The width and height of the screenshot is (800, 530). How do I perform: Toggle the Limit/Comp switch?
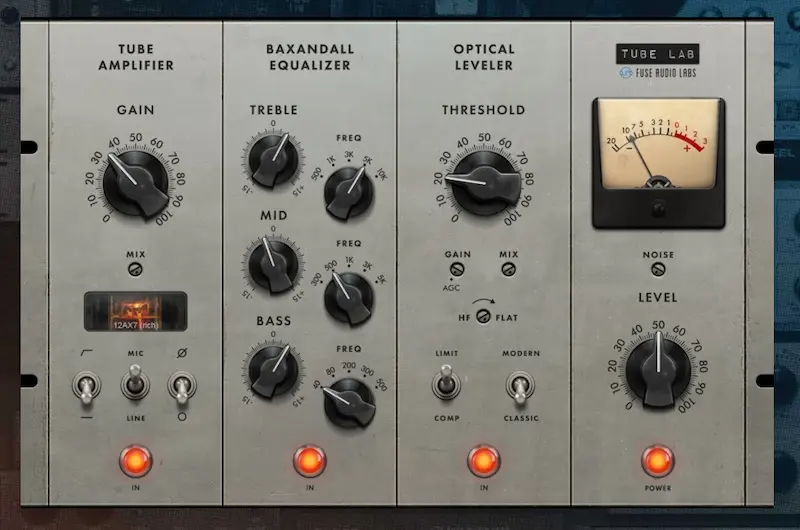click(x=445, y=384)
